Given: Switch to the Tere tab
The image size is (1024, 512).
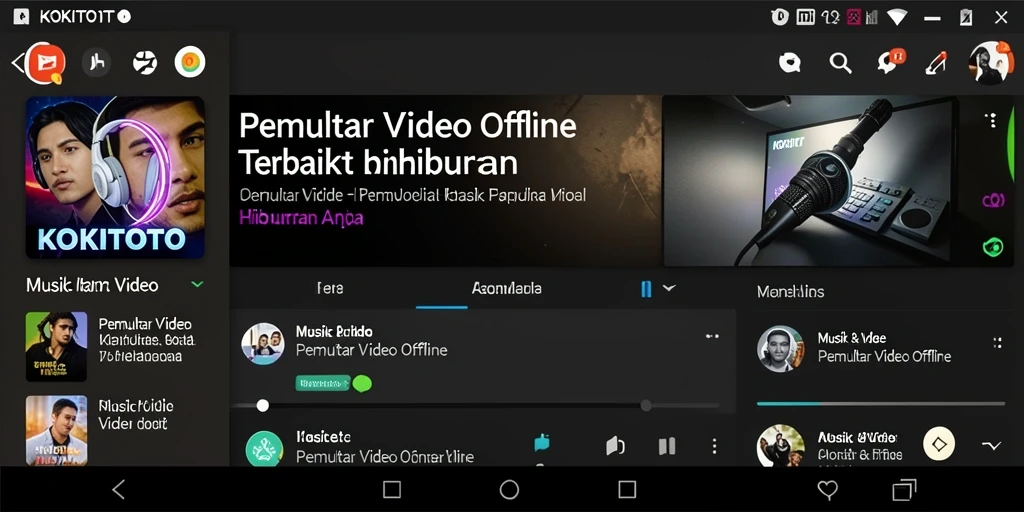Looking at the screenshot, I should [x=330, y=288].
